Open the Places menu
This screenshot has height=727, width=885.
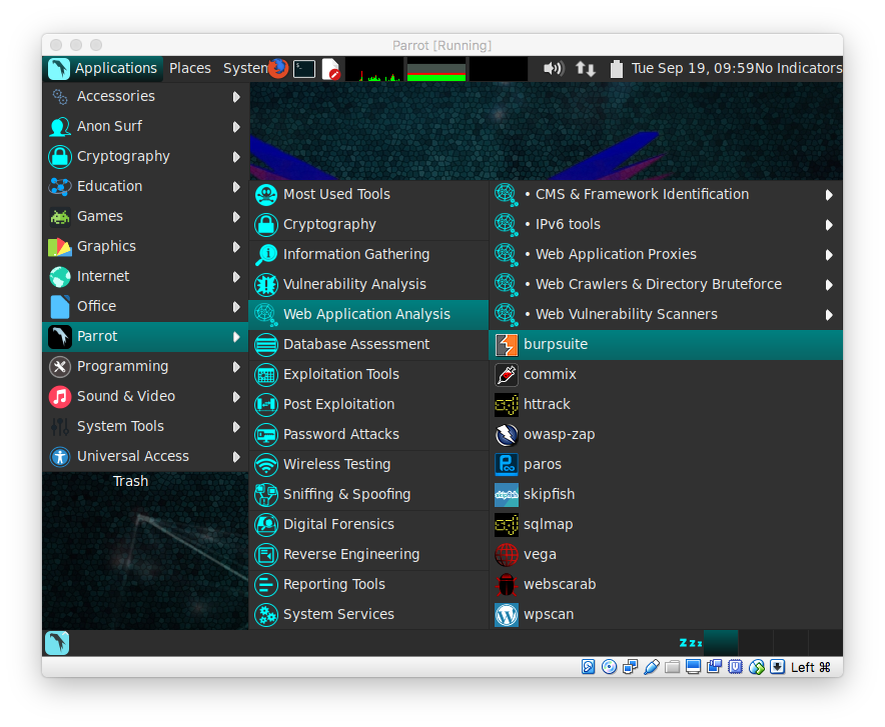coord(190,68)
